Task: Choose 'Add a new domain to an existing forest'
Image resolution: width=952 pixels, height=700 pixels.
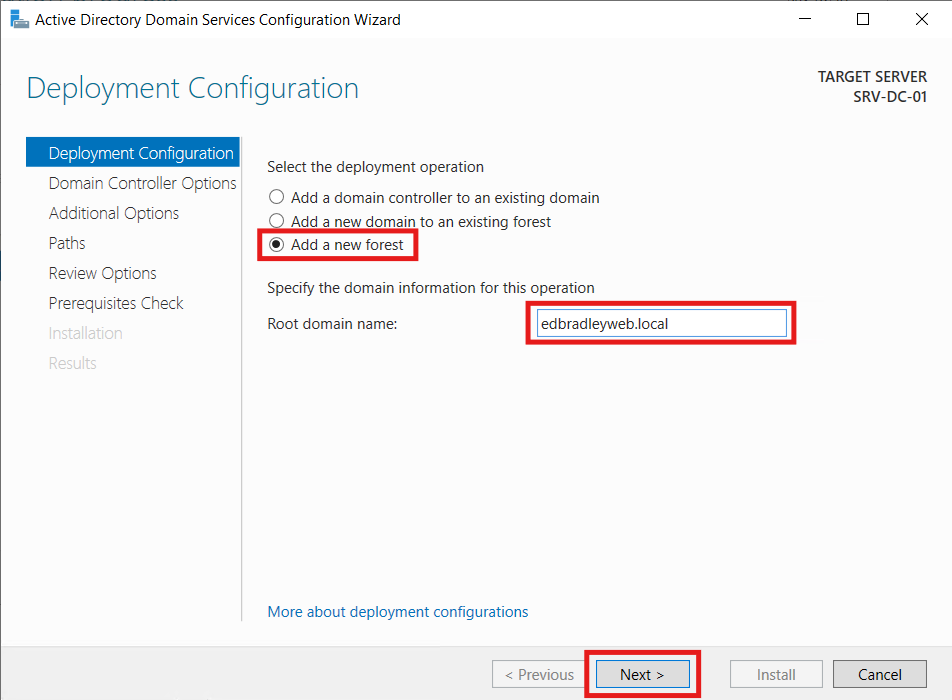Action: pyautogui.click(x=276, y=220)
